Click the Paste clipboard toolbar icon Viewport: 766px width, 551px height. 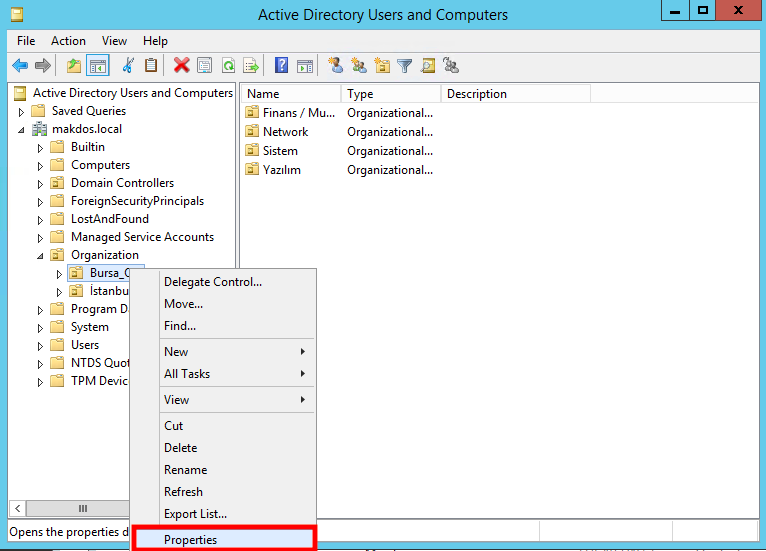pyautogui.click(x=151, y=65)
